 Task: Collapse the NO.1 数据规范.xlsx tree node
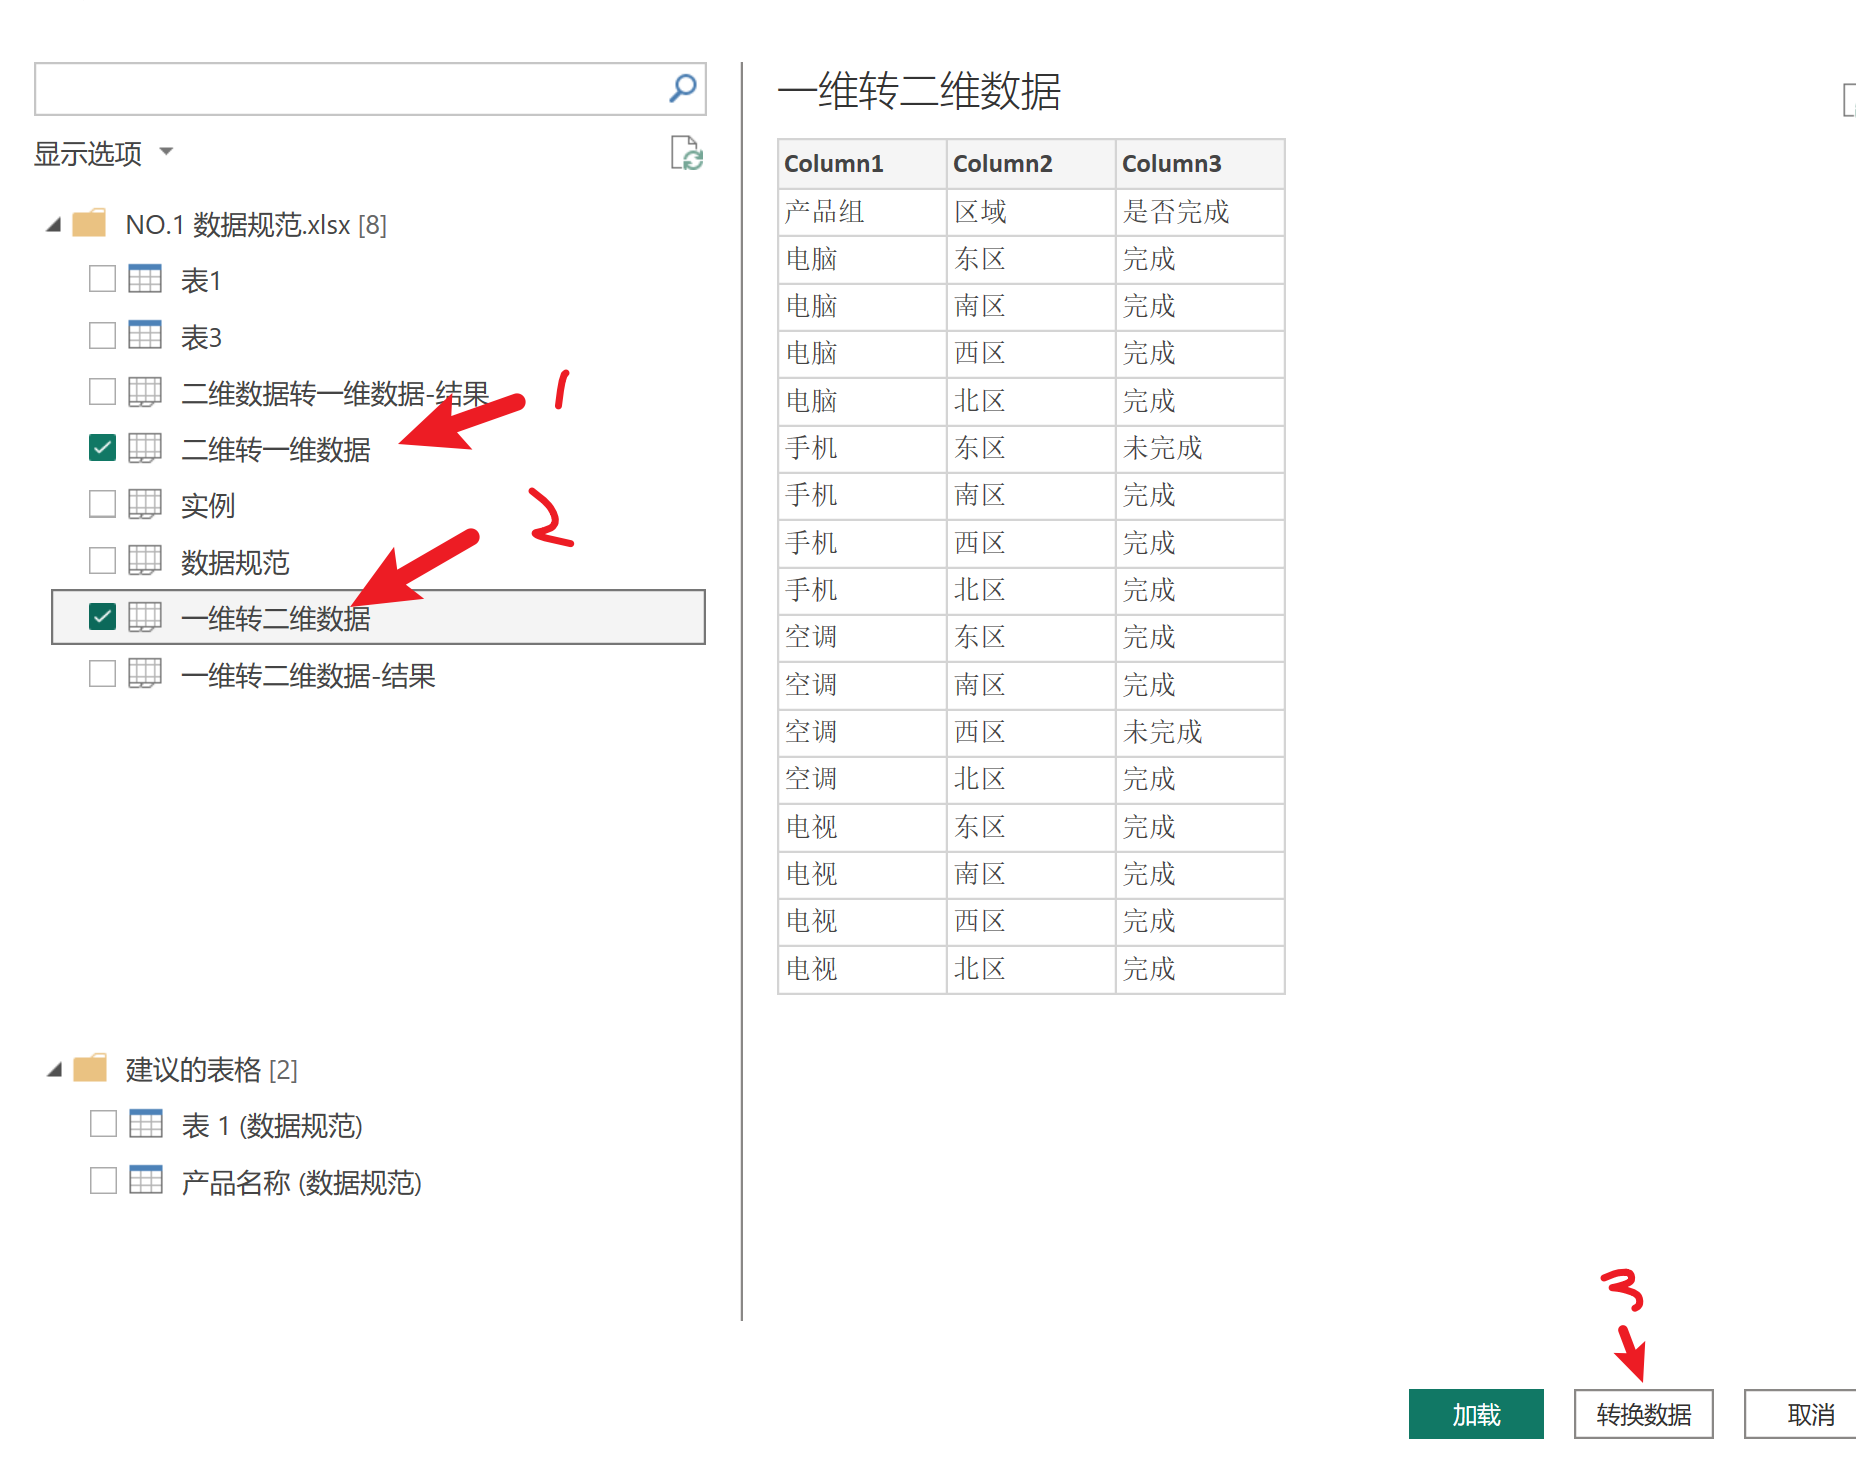click(54, 225)
